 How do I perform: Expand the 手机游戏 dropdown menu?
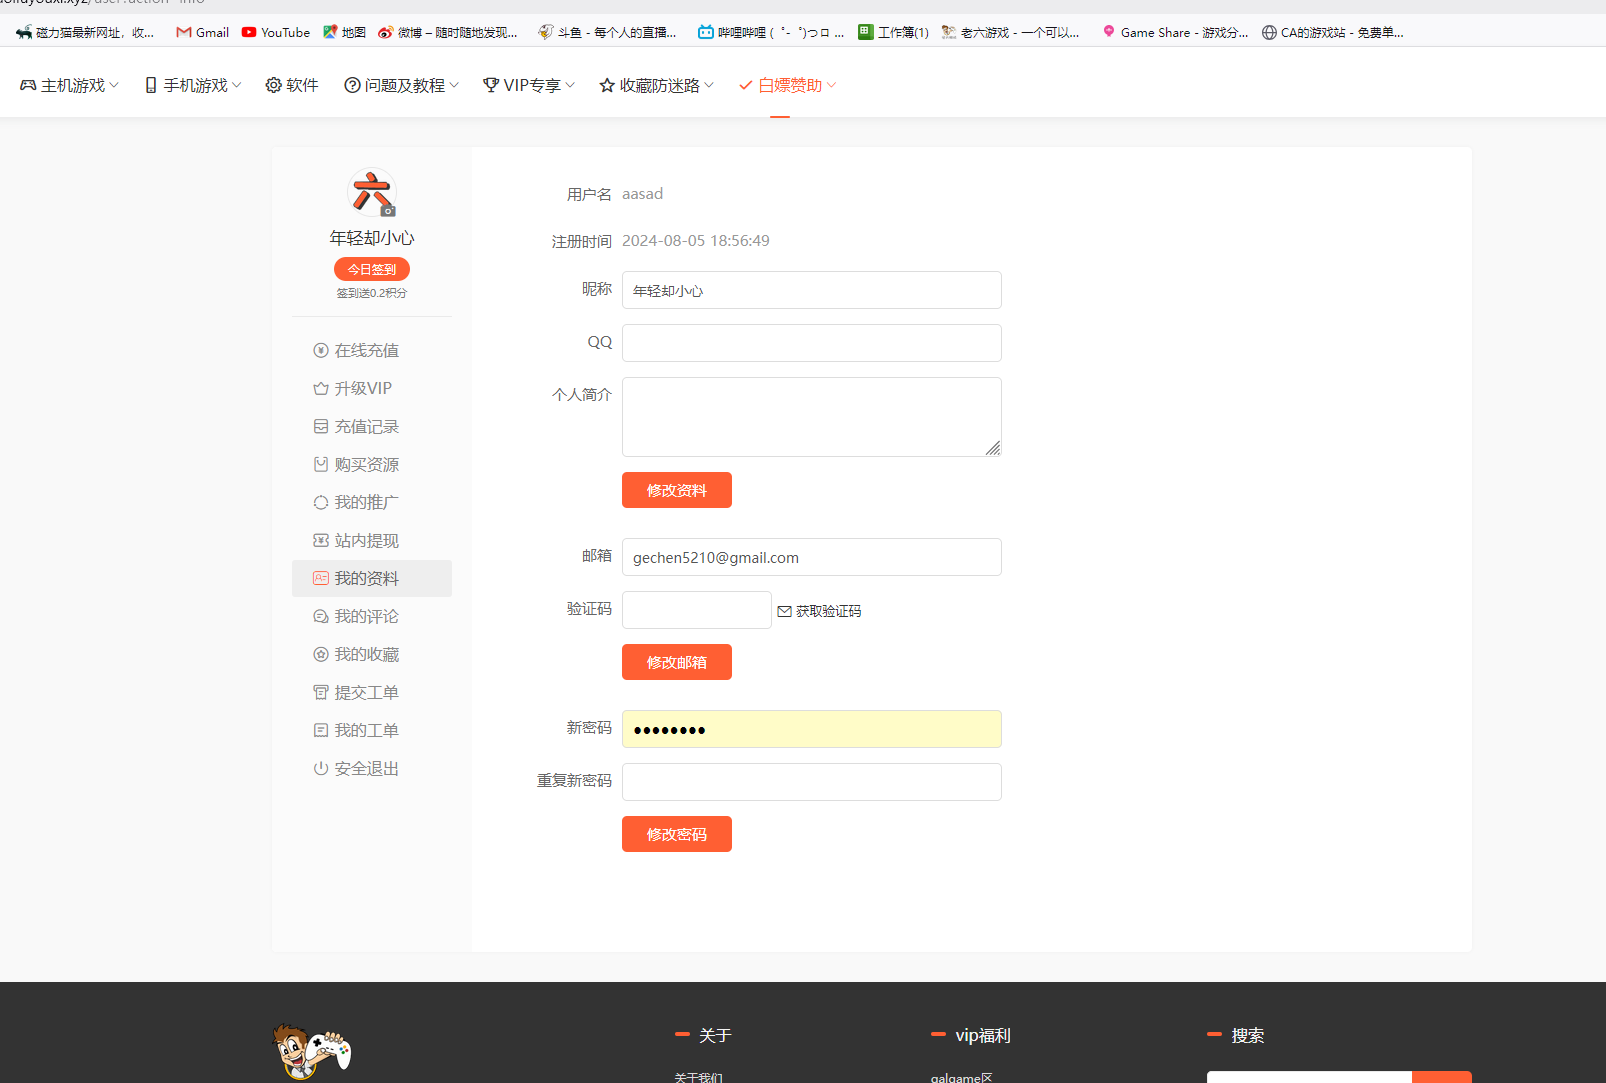click(x=193, y=86)
